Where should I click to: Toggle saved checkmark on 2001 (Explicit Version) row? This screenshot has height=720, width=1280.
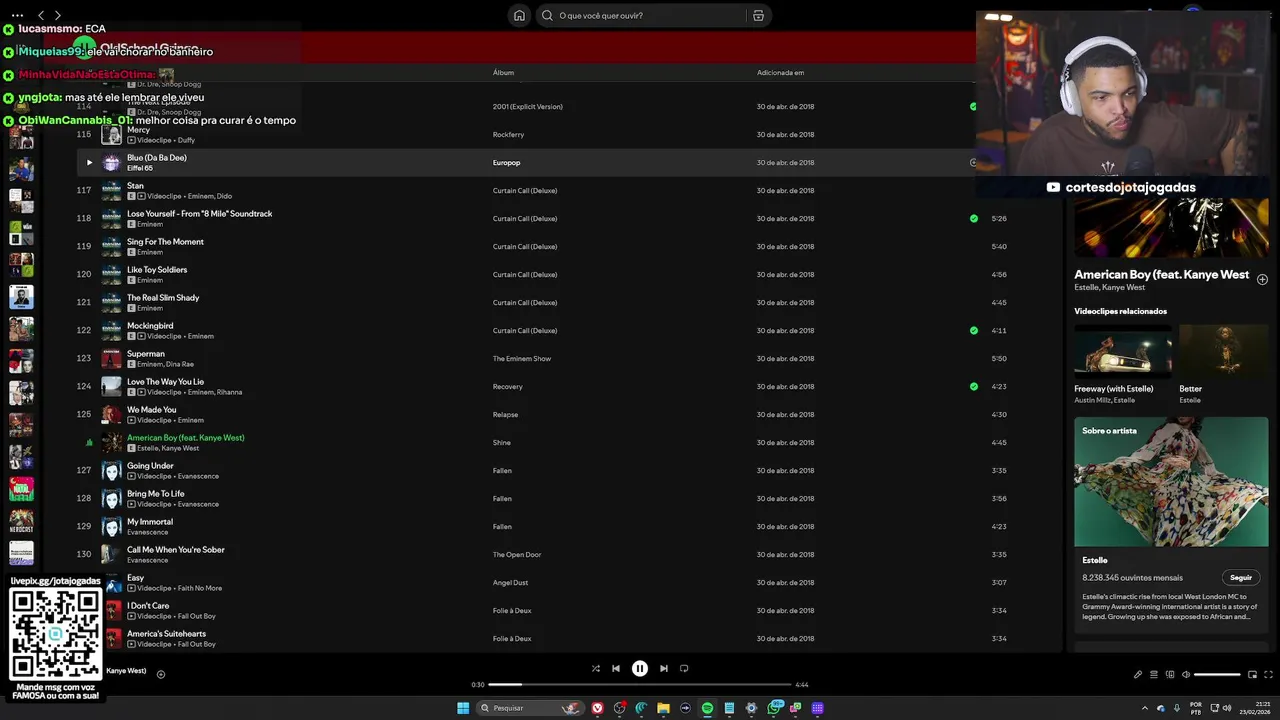[974, 107]
